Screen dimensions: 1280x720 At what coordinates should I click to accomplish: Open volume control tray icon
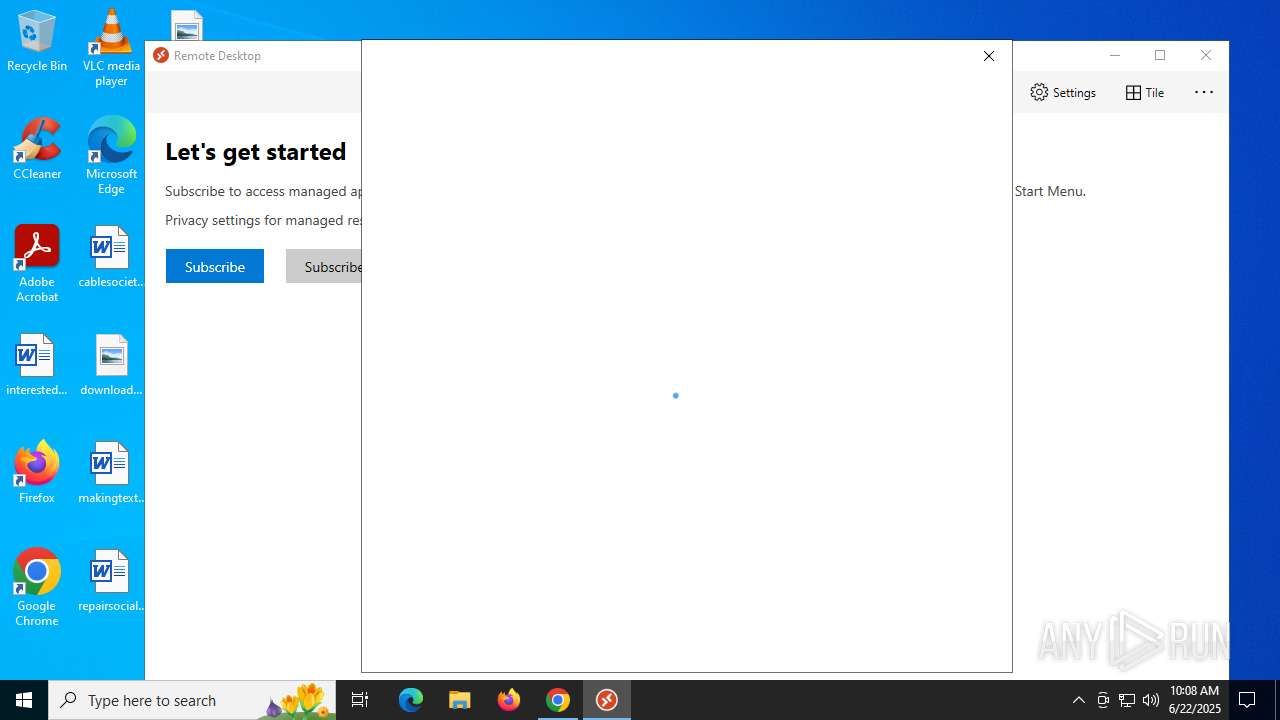click(1151, 700)
